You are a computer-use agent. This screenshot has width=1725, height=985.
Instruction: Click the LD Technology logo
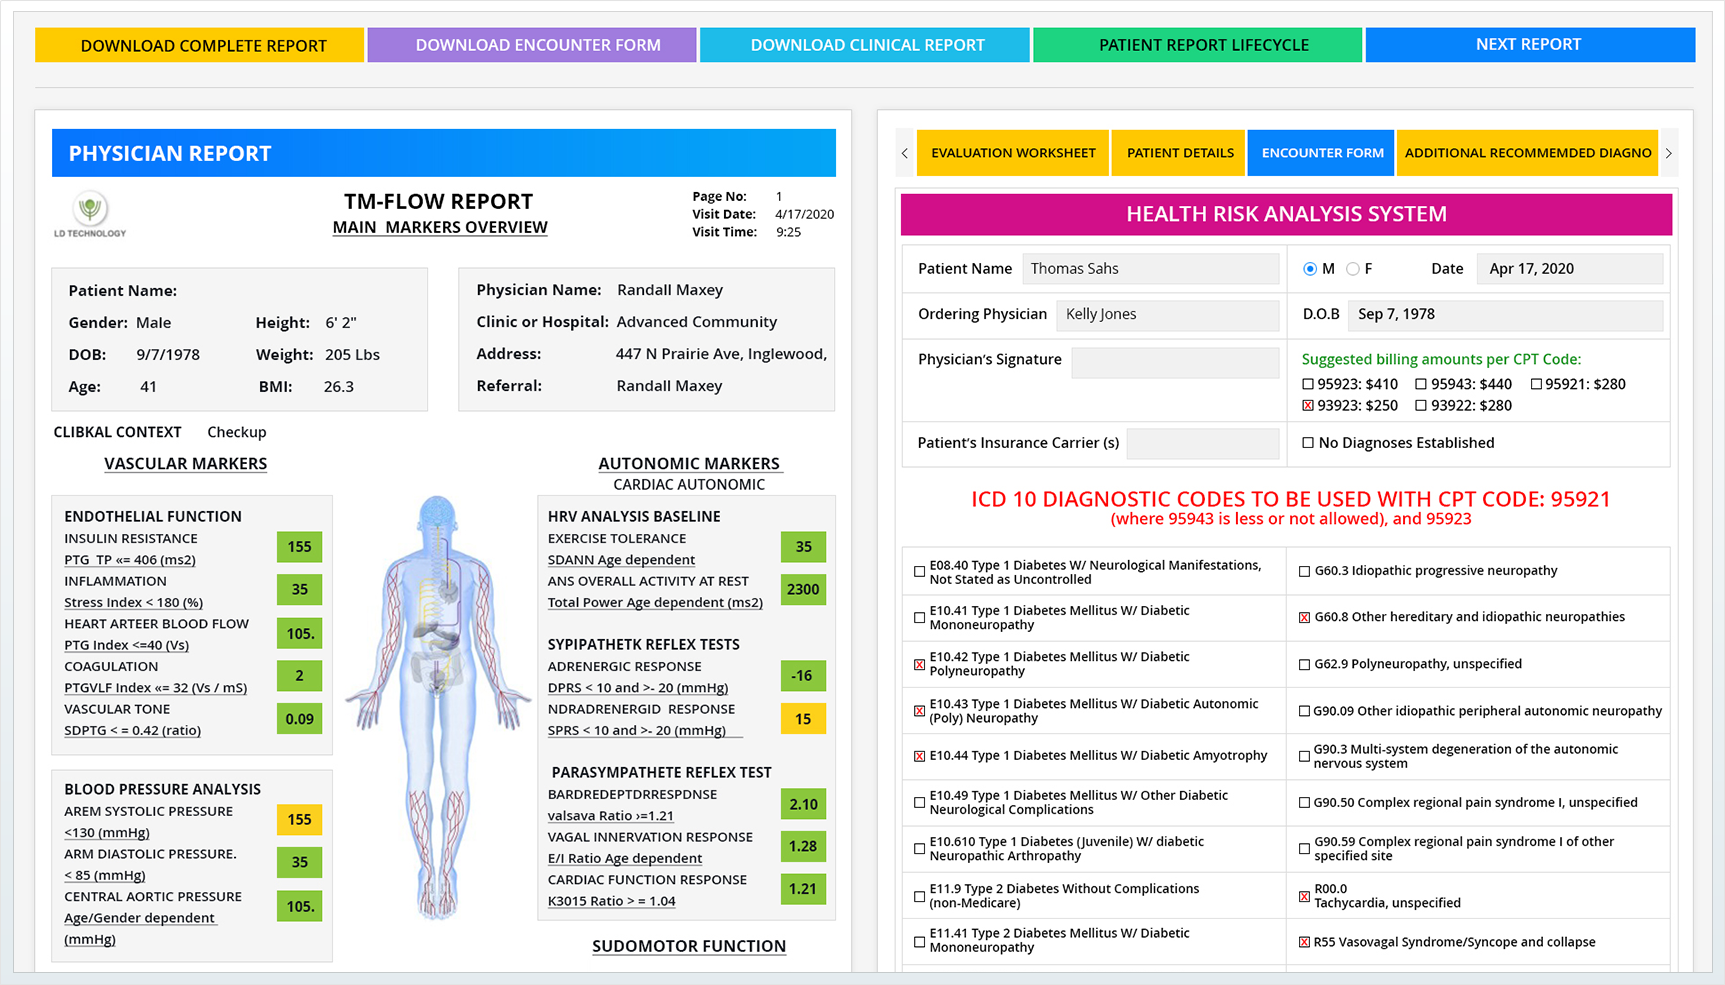click(x=90, y=215)
